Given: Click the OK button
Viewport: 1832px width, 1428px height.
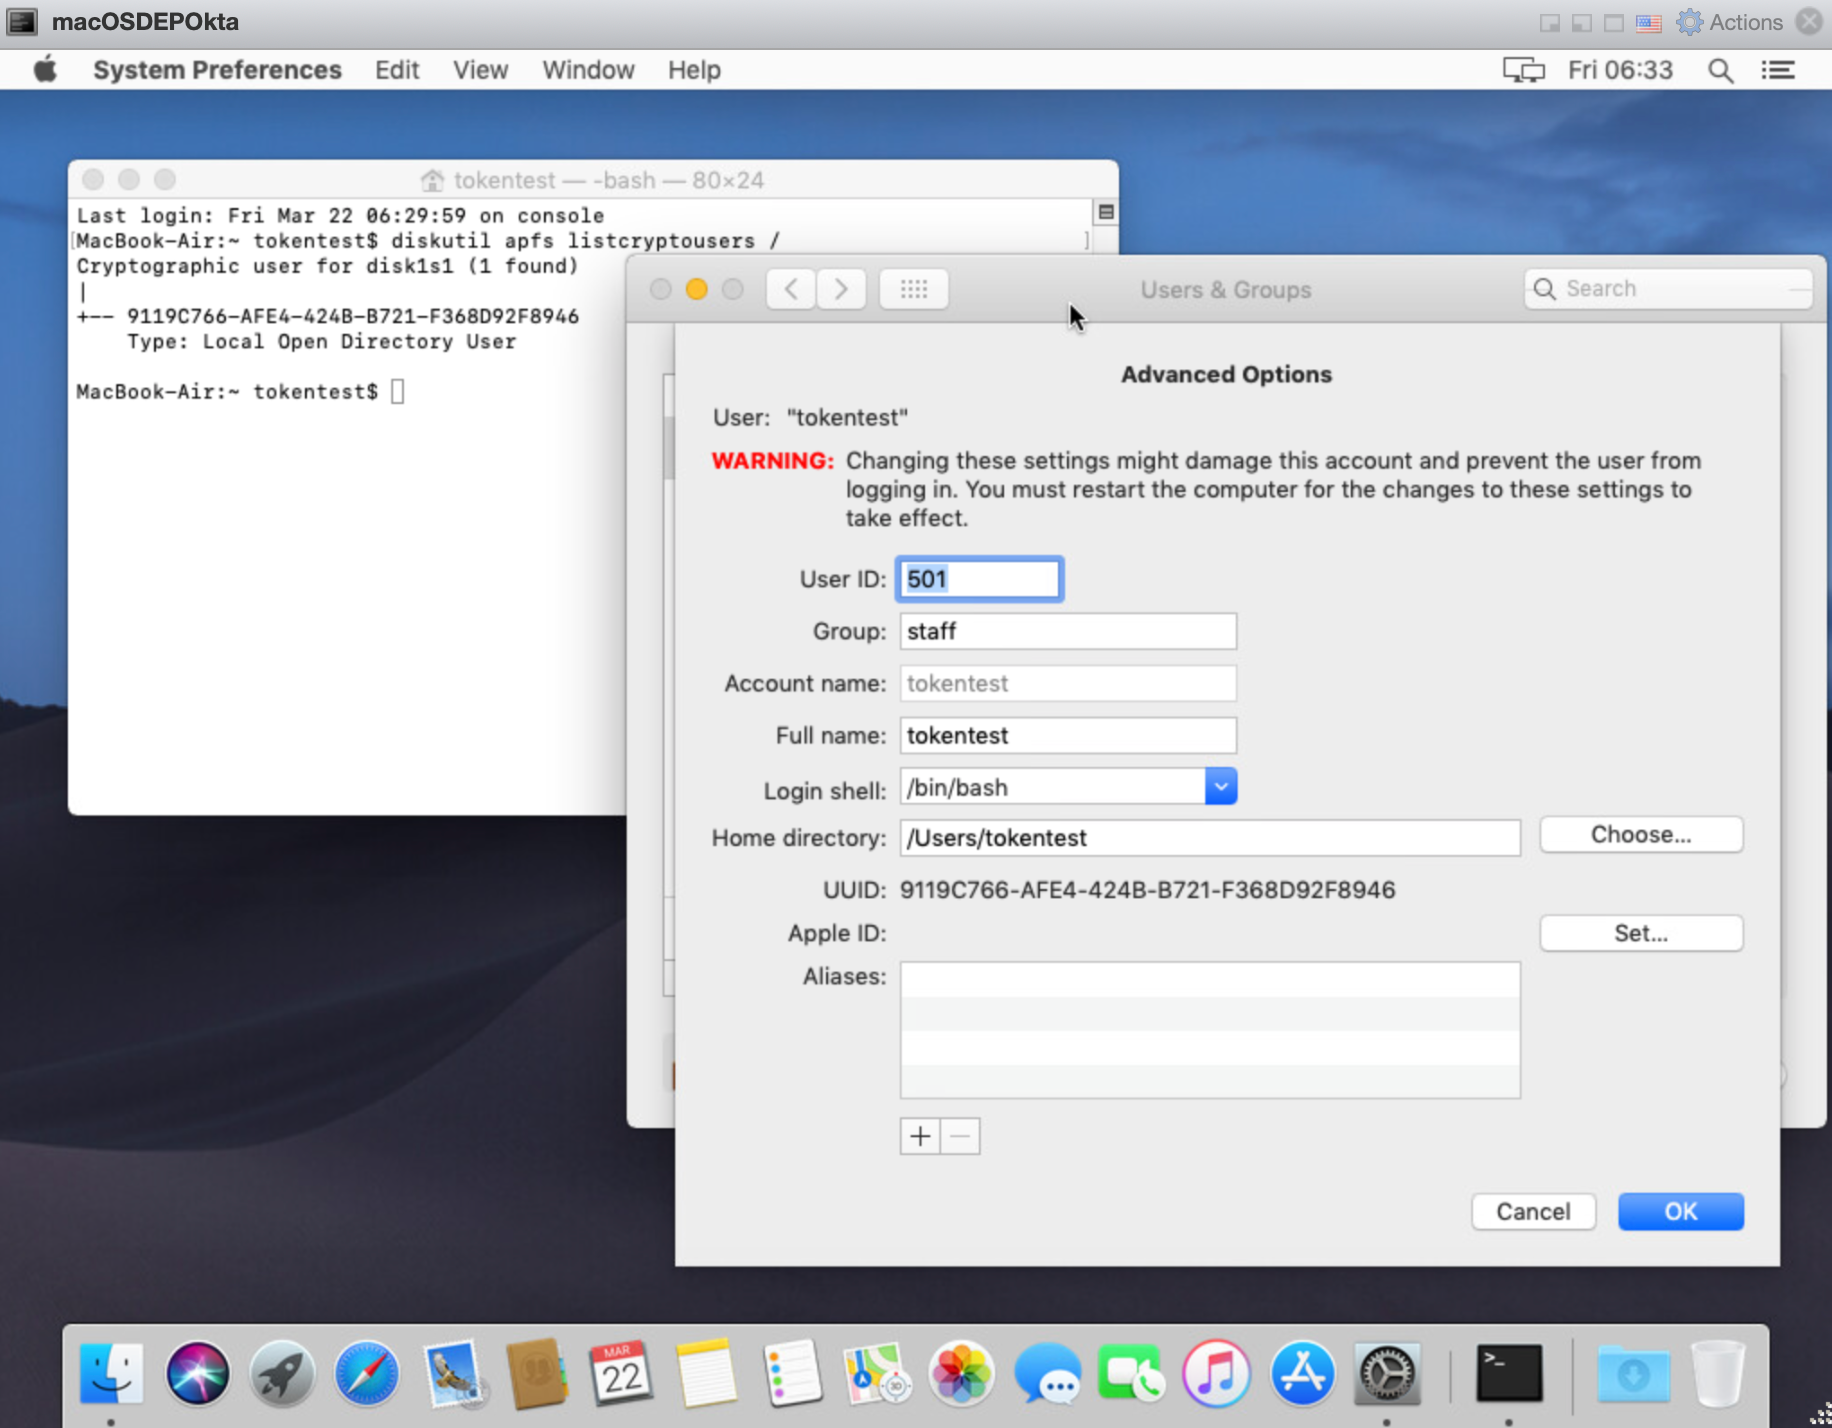Looking at the screenshot, I should coord(1681,1211).
